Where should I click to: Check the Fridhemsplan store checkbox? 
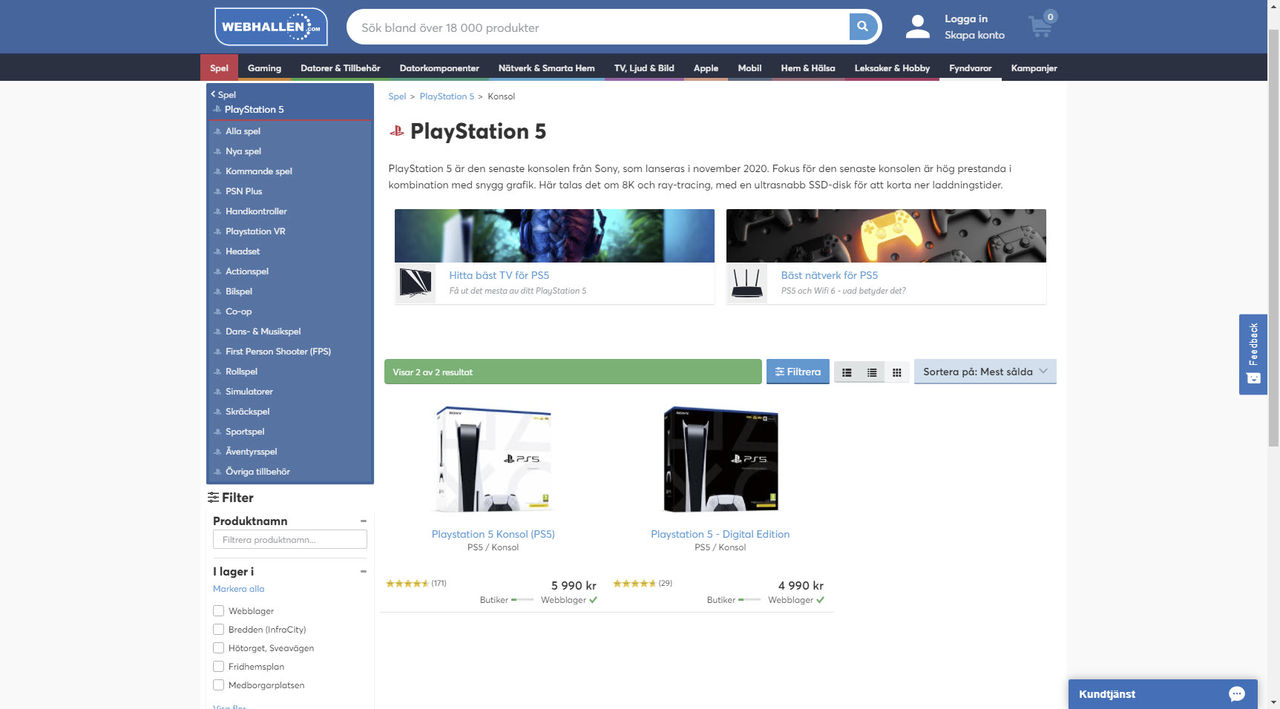(218, 666)
